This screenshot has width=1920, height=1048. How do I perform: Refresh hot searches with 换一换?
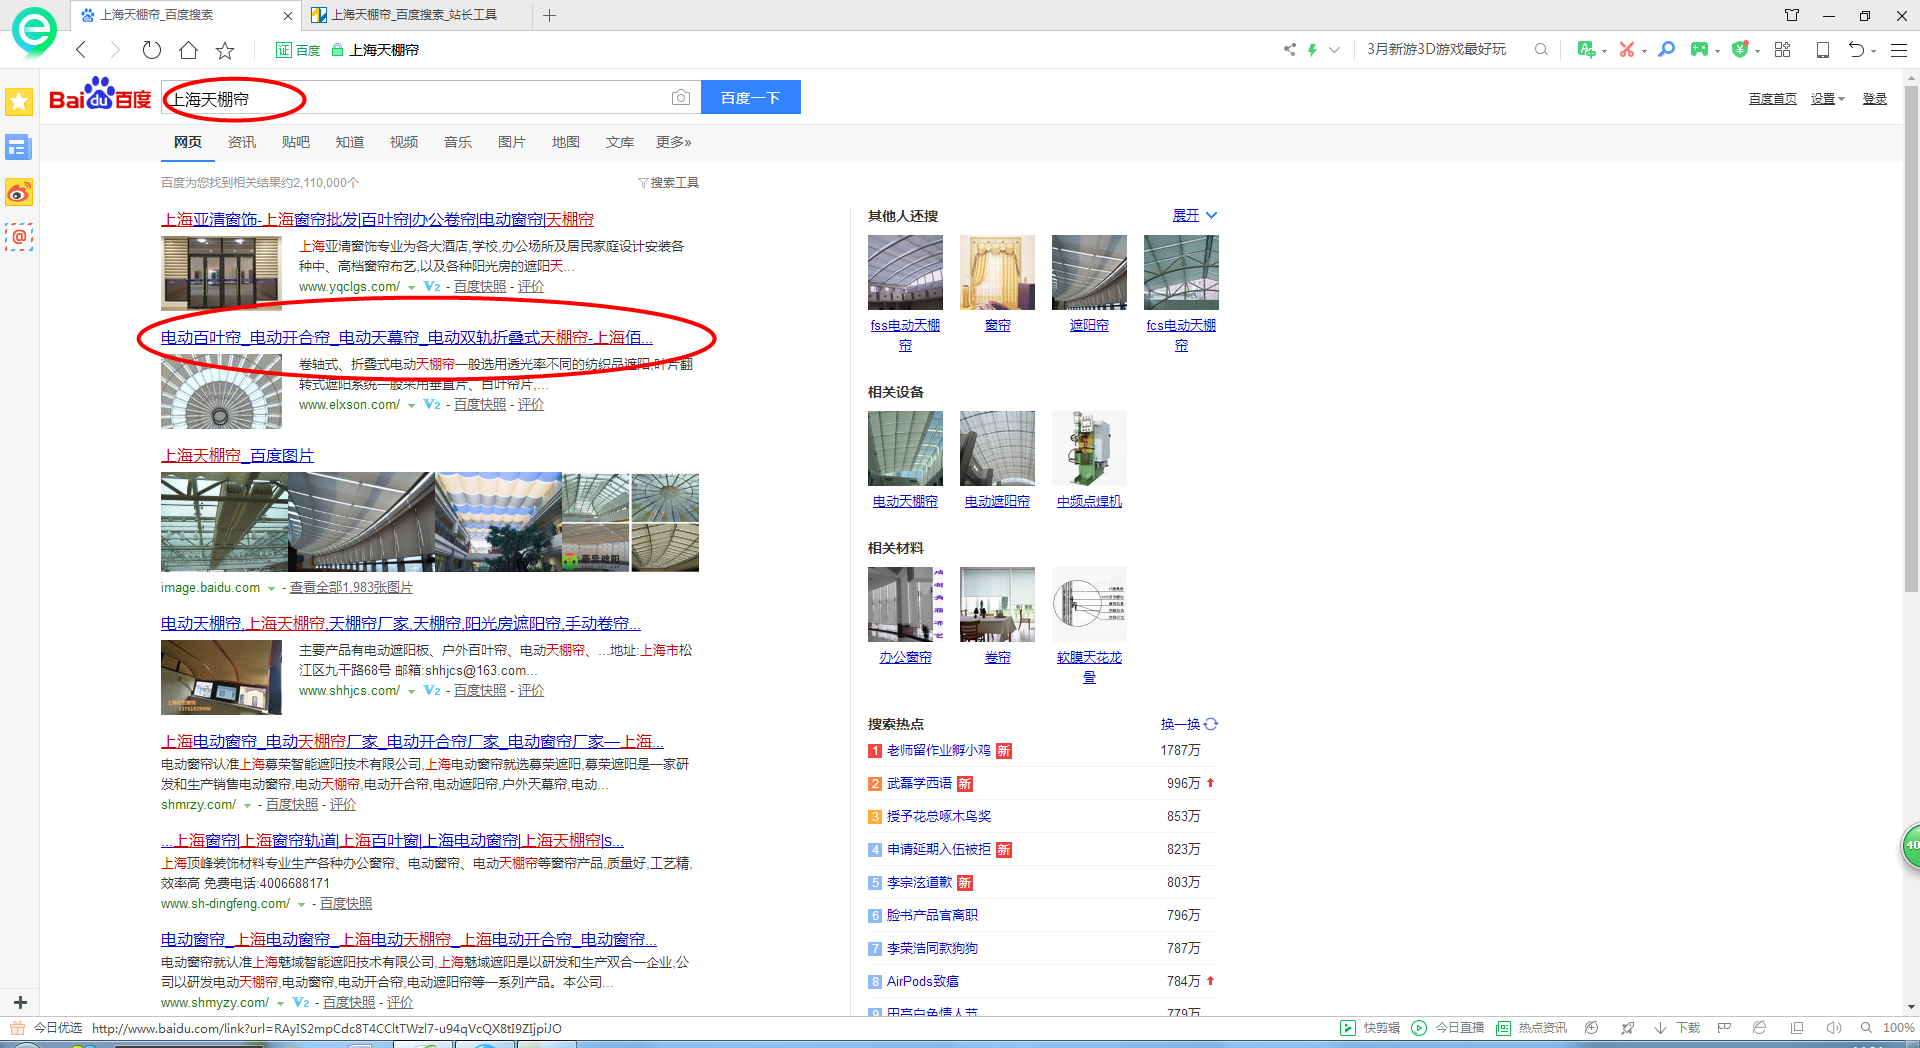[x=1189, y=724]
